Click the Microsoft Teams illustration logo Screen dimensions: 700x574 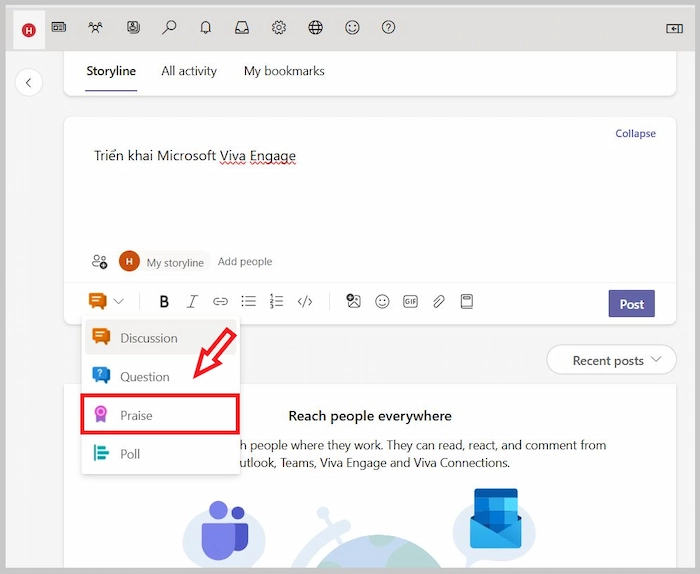224,530
